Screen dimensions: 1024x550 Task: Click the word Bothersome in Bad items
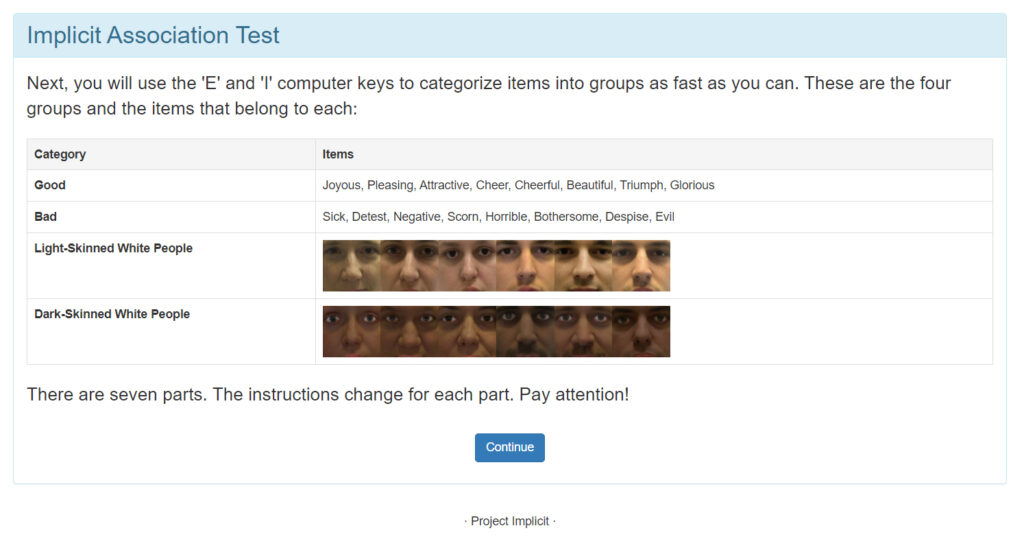[566, 216]
